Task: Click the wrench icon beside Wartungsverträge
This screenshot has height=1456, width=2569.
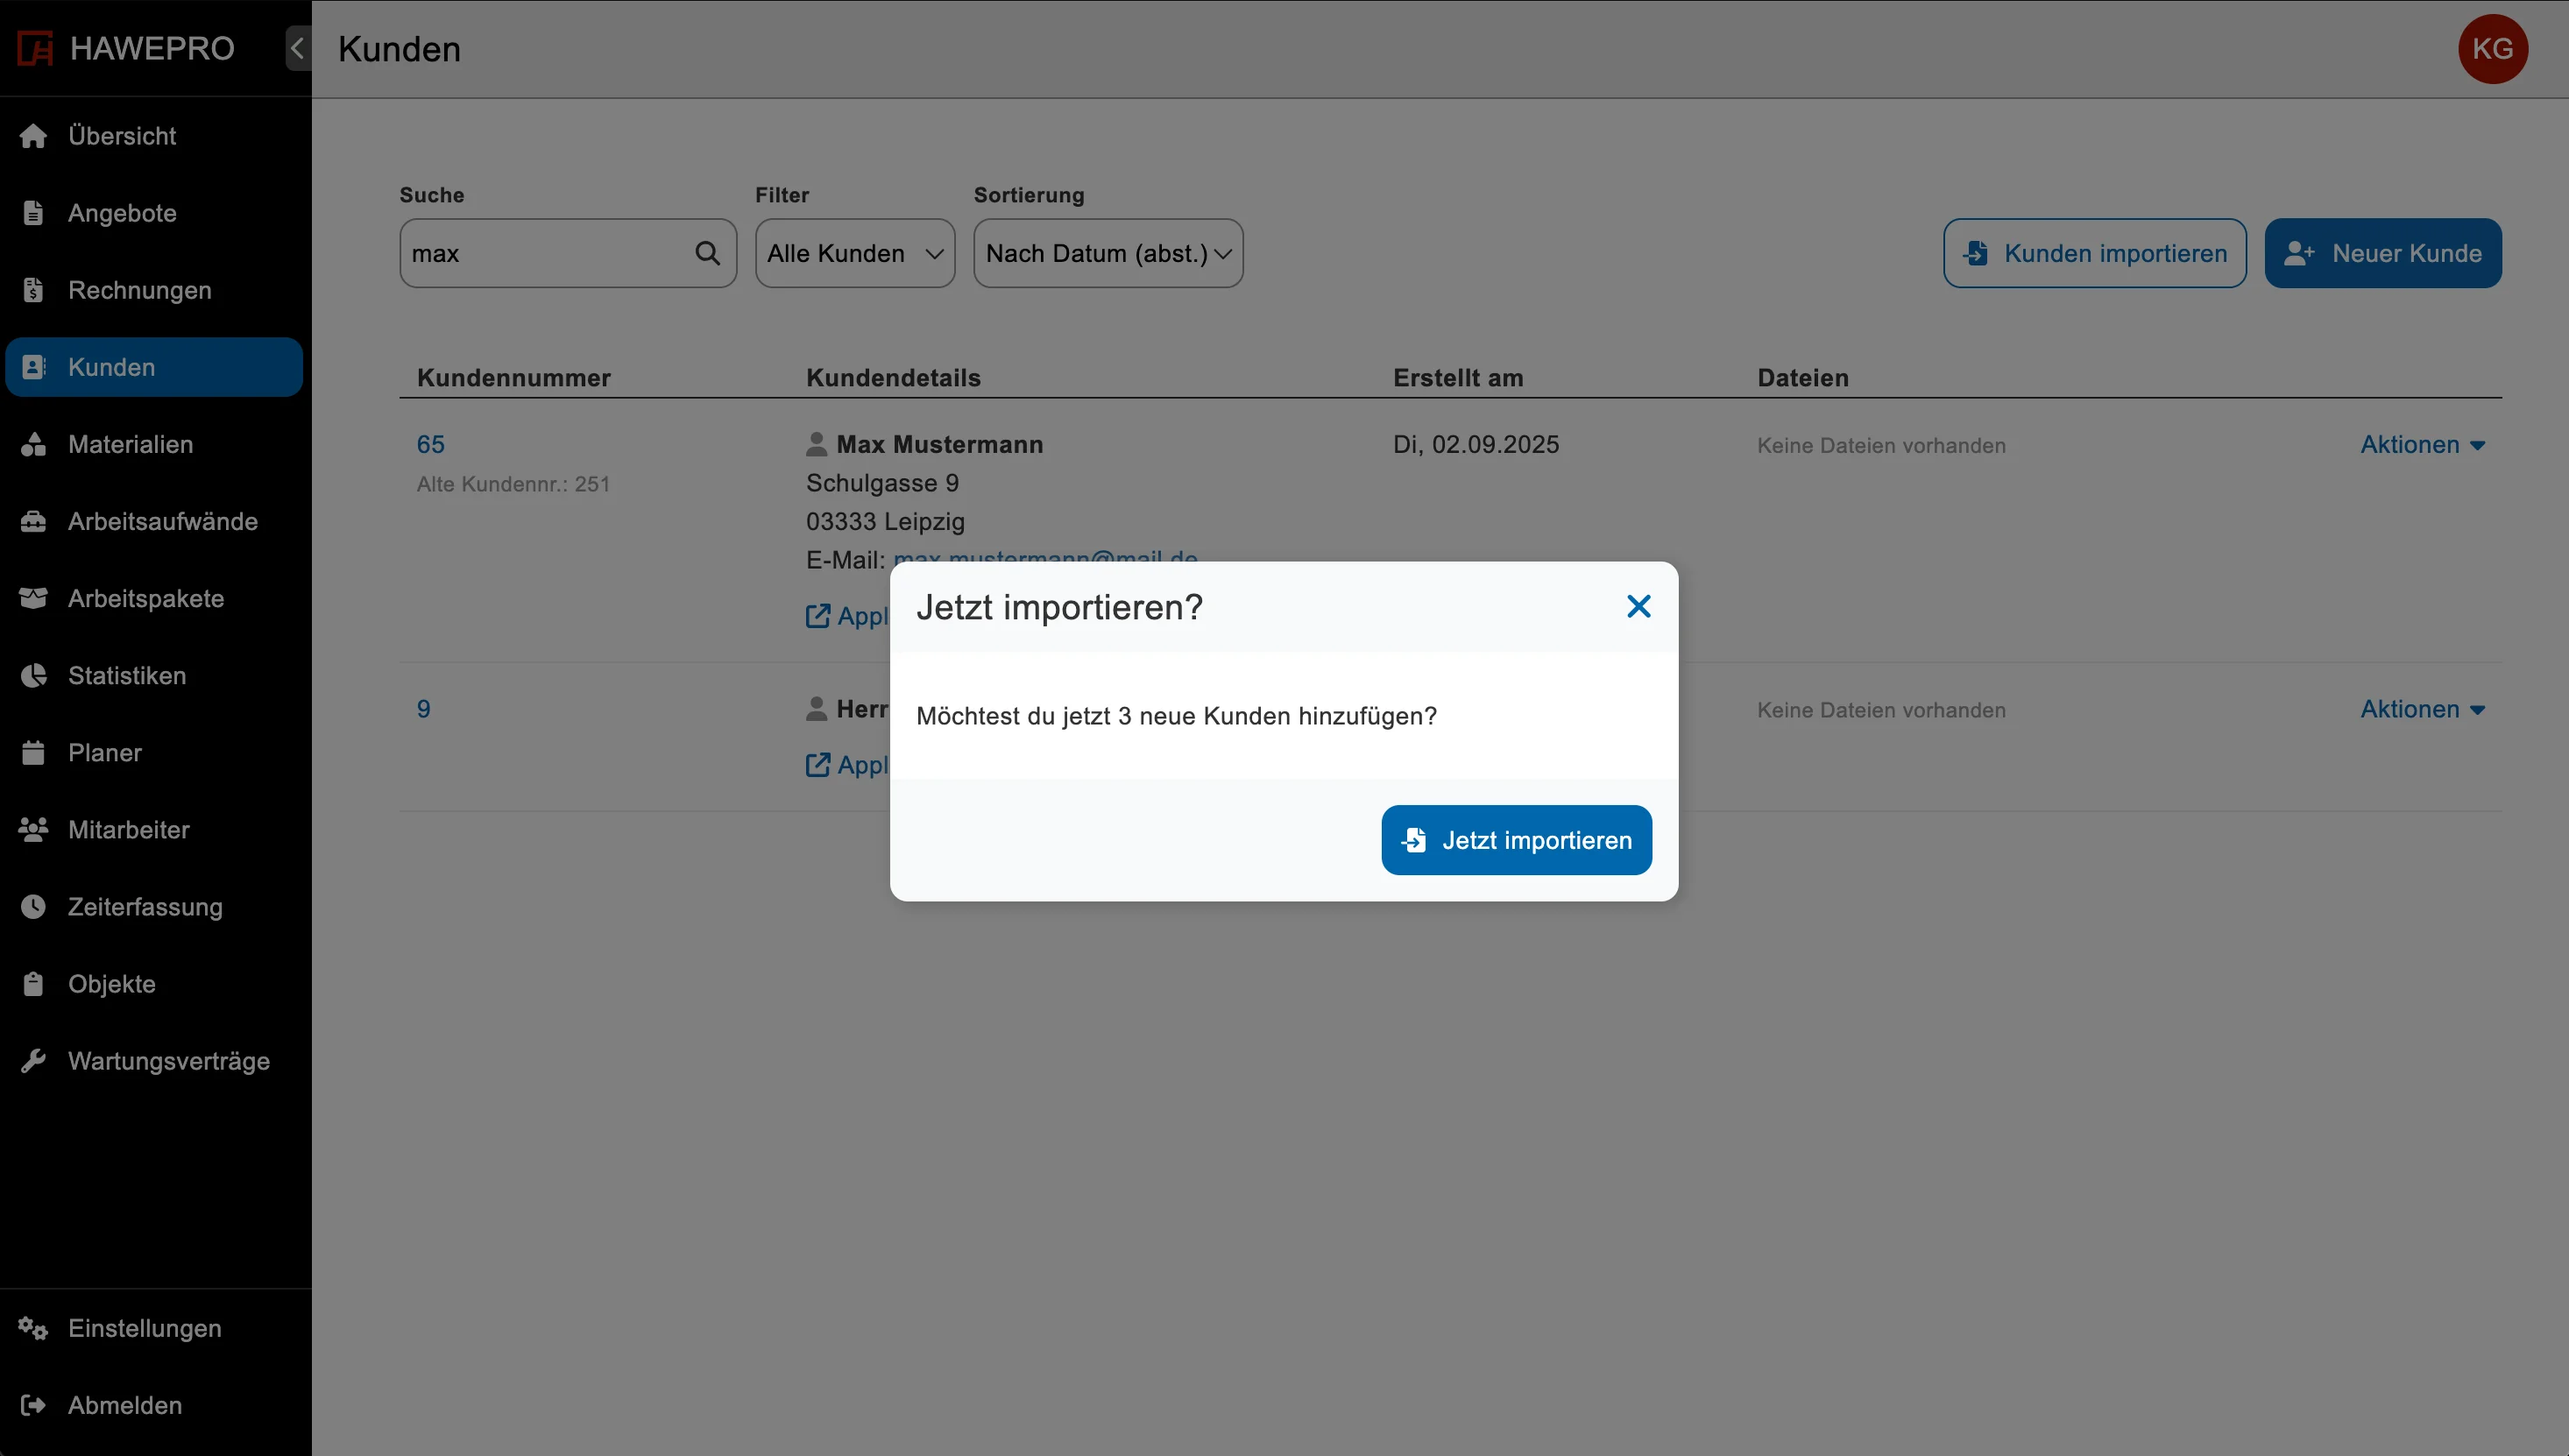Action: 33,1060
